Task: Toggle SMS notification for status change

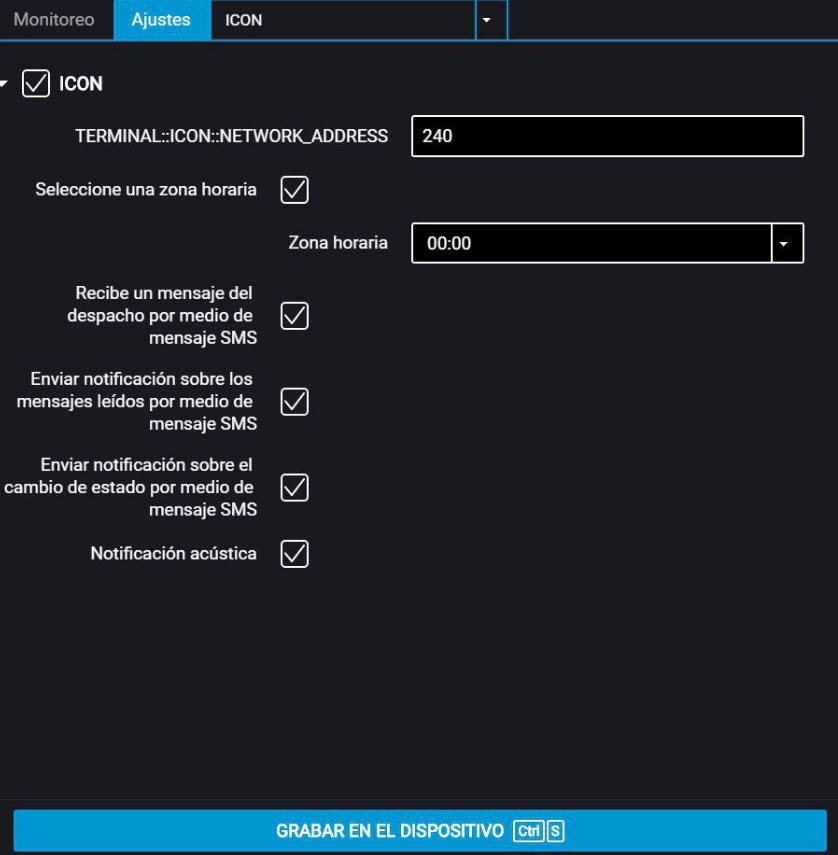Action: click(294, 487)
